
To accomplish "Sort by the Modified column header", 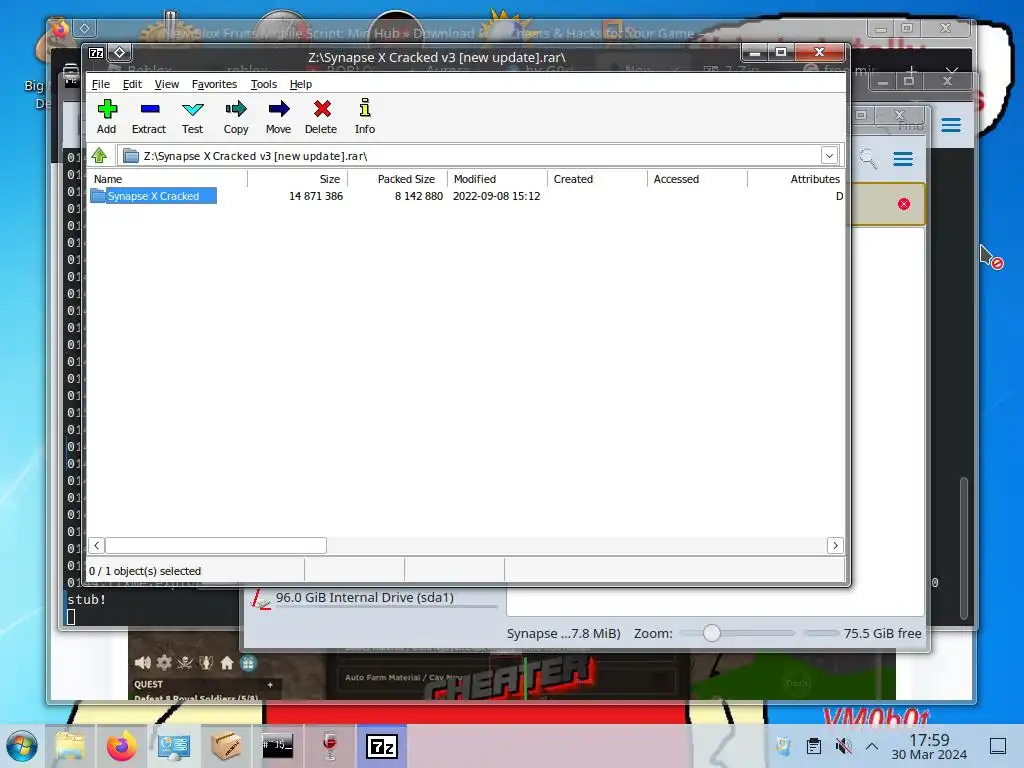I will pyautogui.click(x=497, y=179).
